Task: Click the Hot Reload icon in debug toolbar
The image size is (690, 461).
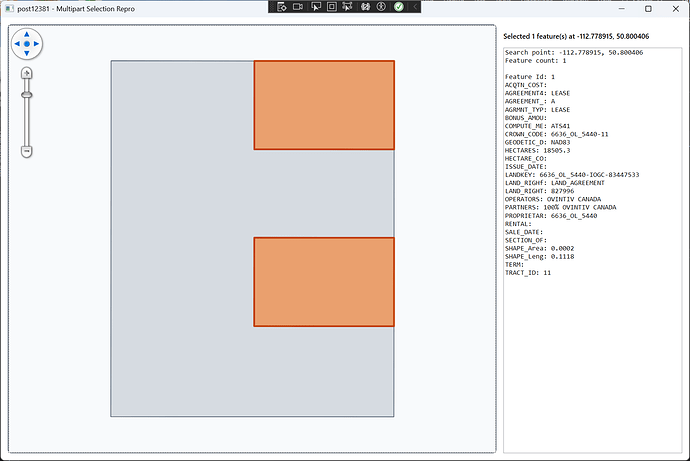Action: tap(365, 7)
